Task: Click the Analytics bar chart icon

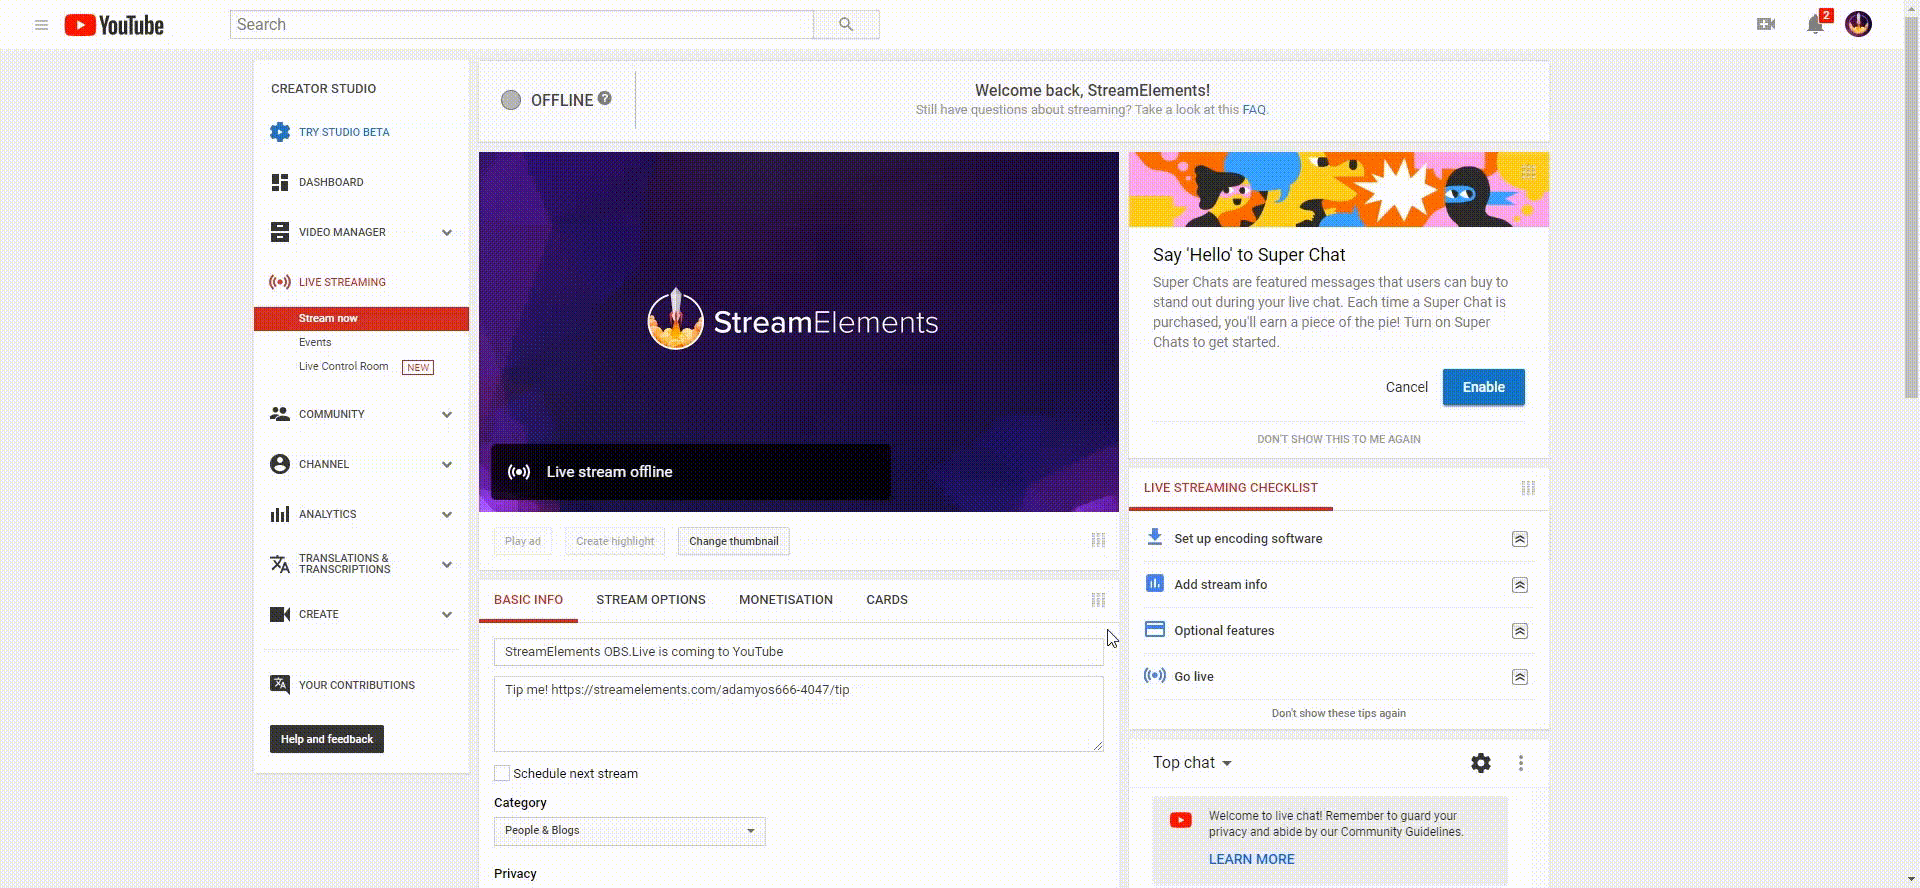Action: tap(280, 514)
